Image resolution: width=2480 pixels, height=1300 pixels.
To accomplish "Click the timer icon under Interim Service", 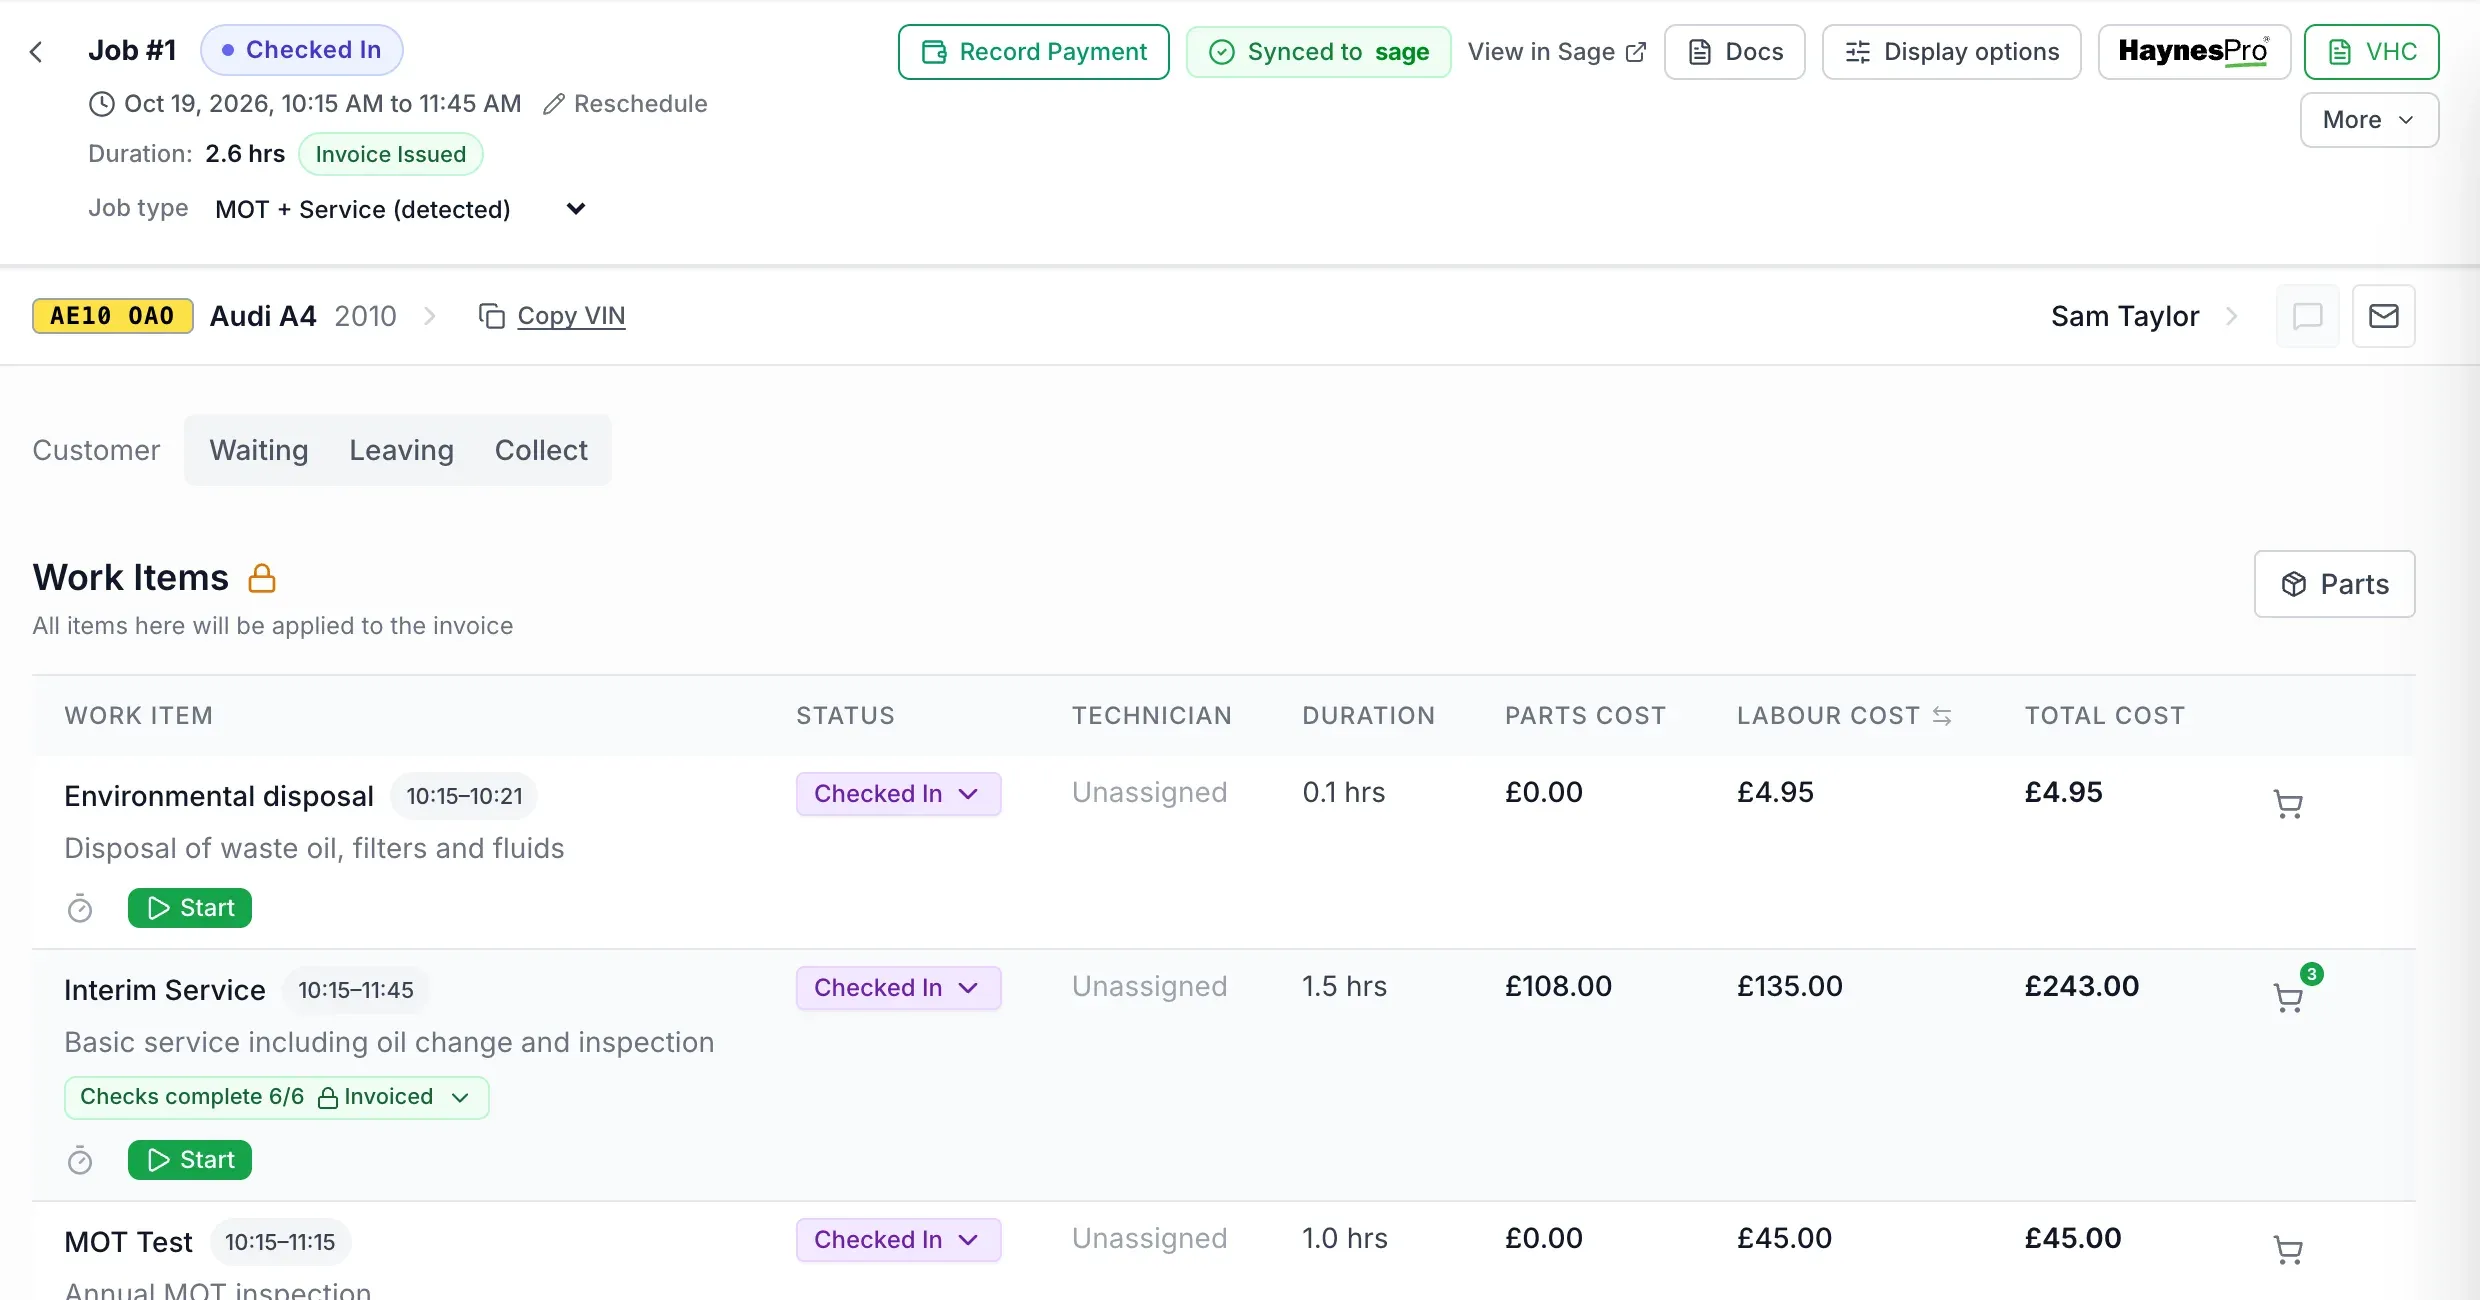I will click(80, 1160).
